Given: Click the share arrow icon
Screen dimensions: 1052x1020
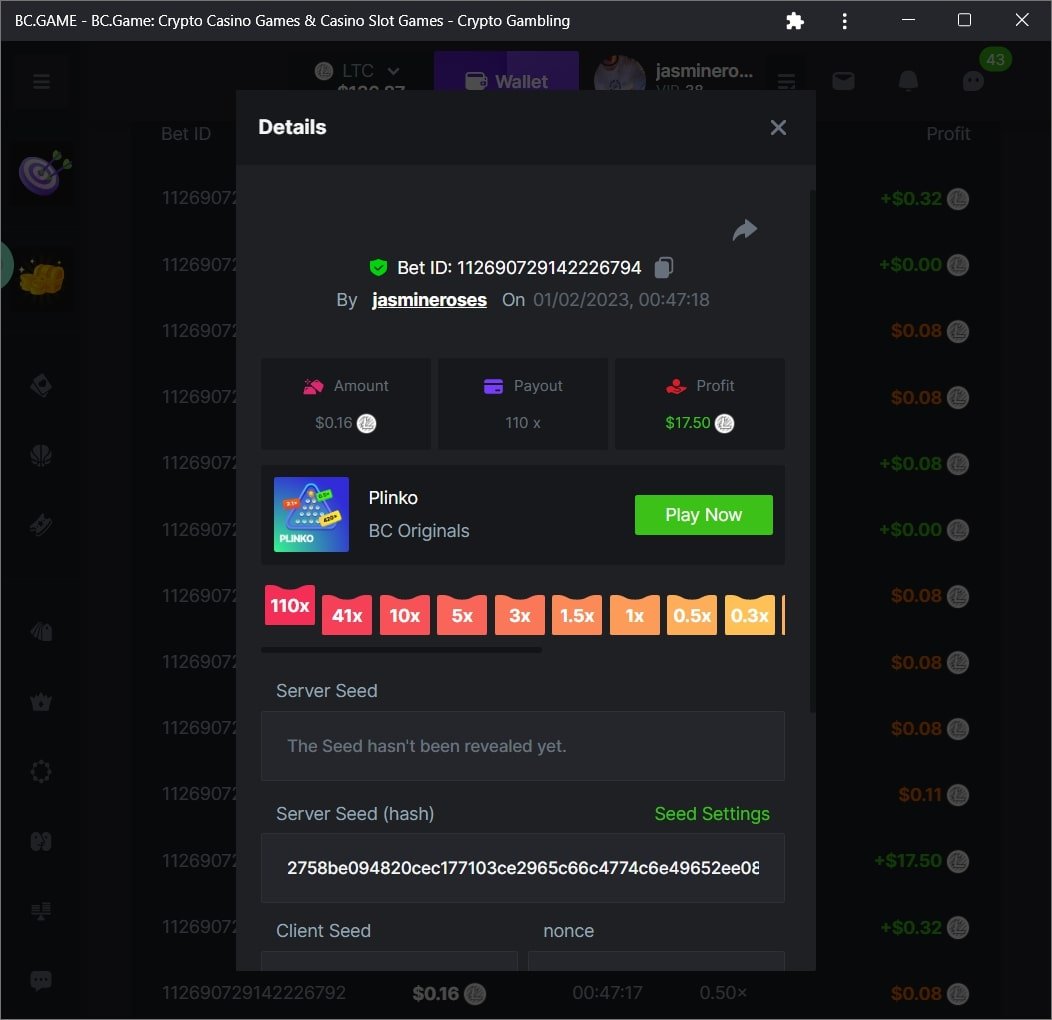Looking at the screenshot, I should [744, 231].
